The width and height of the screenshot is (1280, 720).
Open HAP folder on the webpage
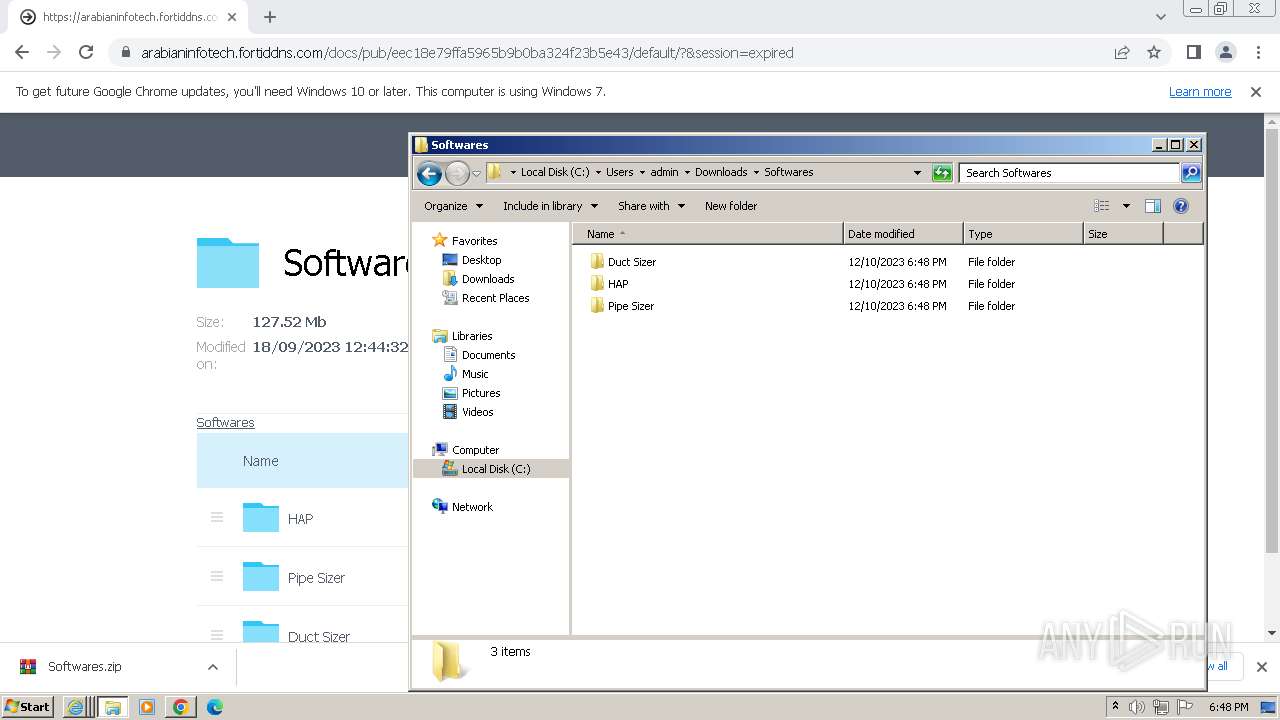[x=300, y=519]
